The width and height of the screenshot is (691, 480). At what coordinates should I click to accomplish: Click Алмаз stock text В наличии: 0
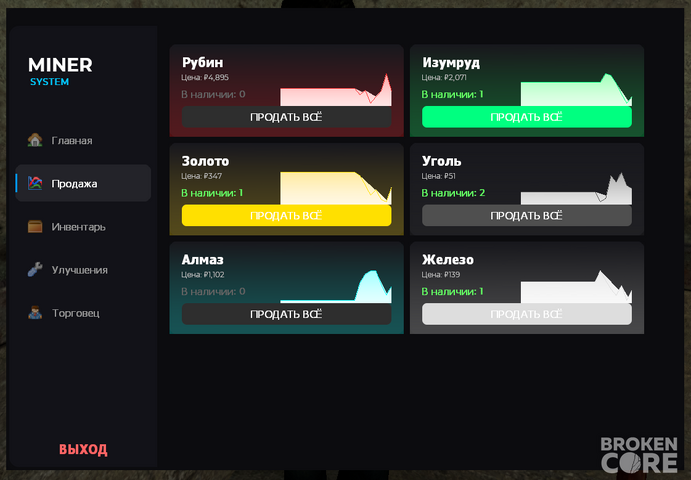(x=213, y=291)
